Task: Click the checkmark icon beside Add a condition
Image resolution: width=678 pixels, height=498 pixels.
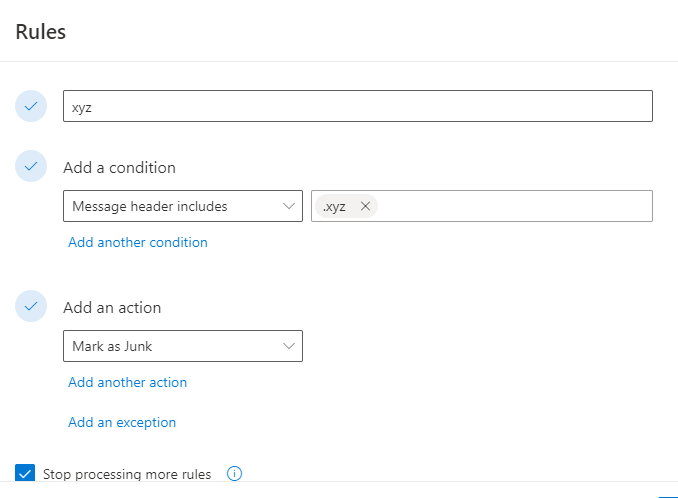Action: click(31, 167)
